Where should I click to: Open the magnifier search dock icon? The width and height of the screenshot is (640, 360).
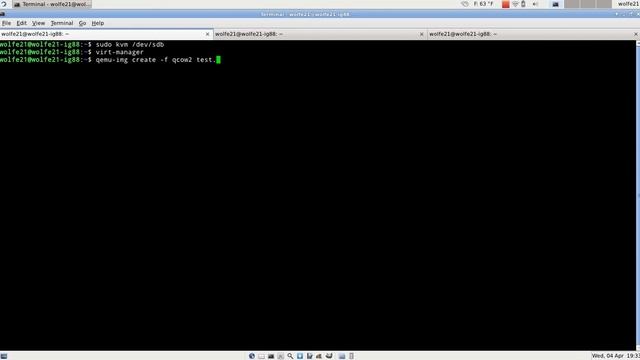pos(290,356)
